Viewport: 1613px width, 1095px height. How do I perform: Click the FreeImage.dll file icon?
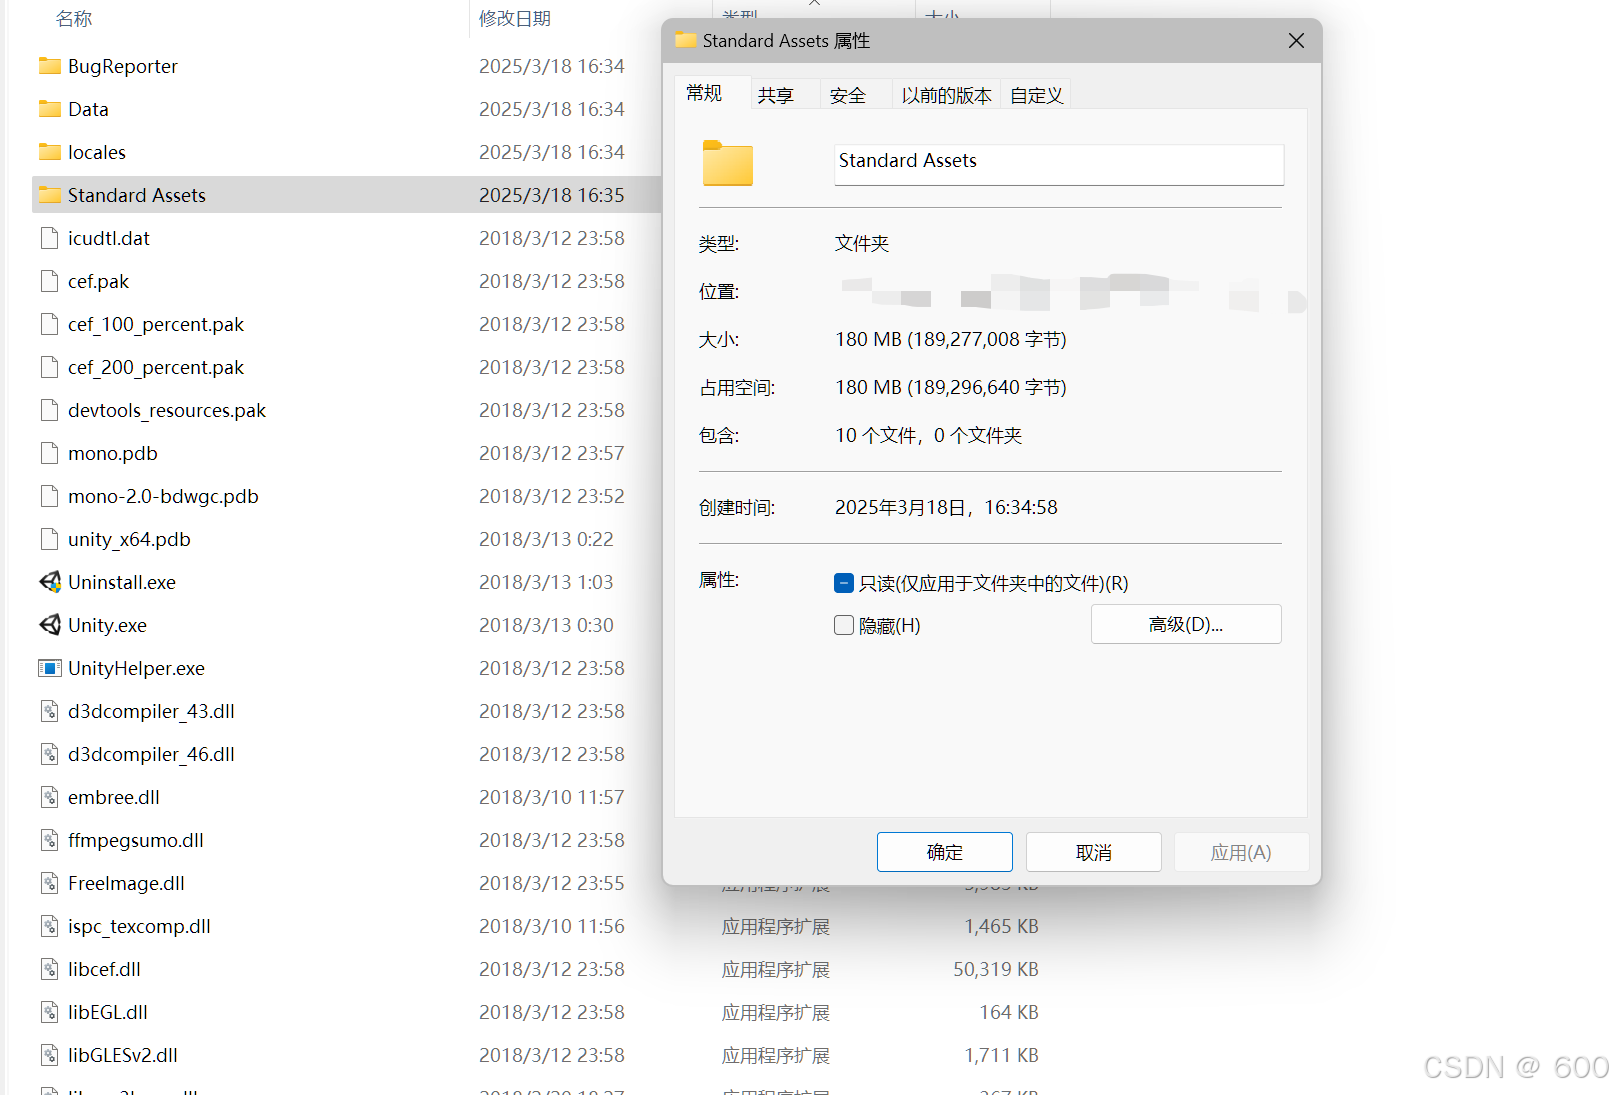pyautogui.click(x=49, y=883)
